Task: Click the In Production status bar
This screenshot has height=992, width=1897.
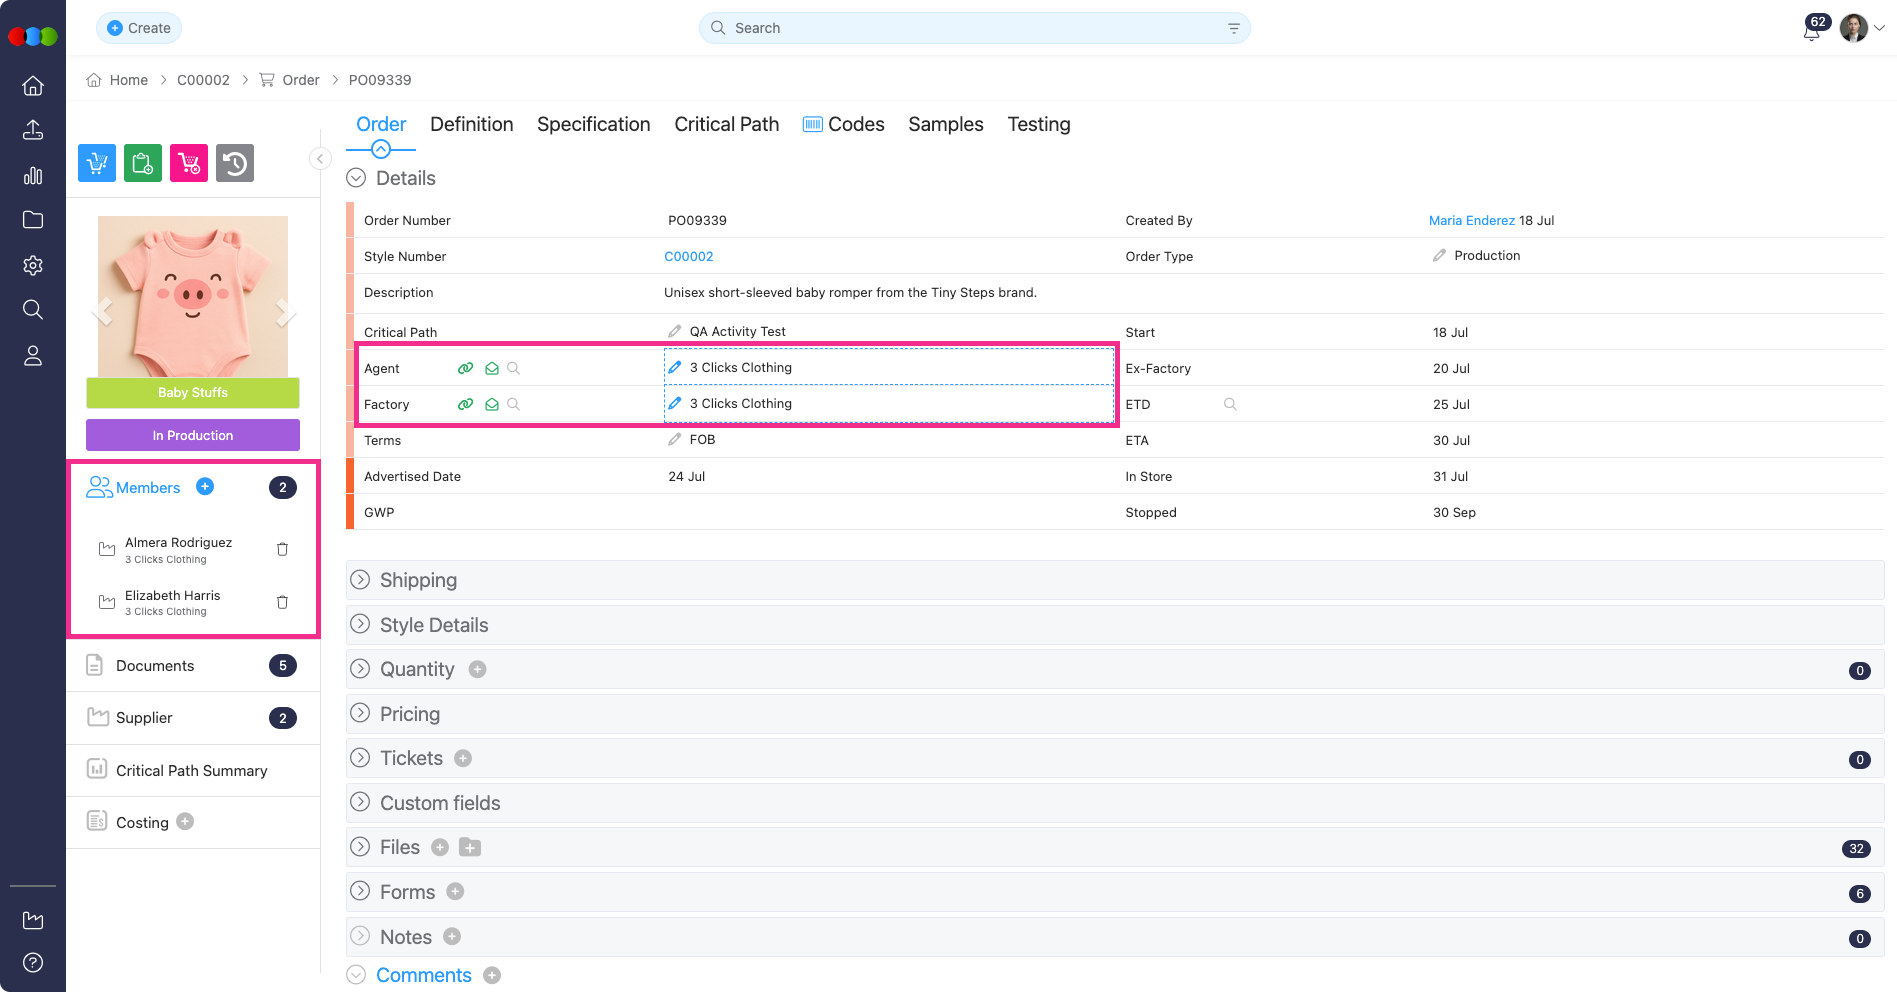Action: [193, 435]
